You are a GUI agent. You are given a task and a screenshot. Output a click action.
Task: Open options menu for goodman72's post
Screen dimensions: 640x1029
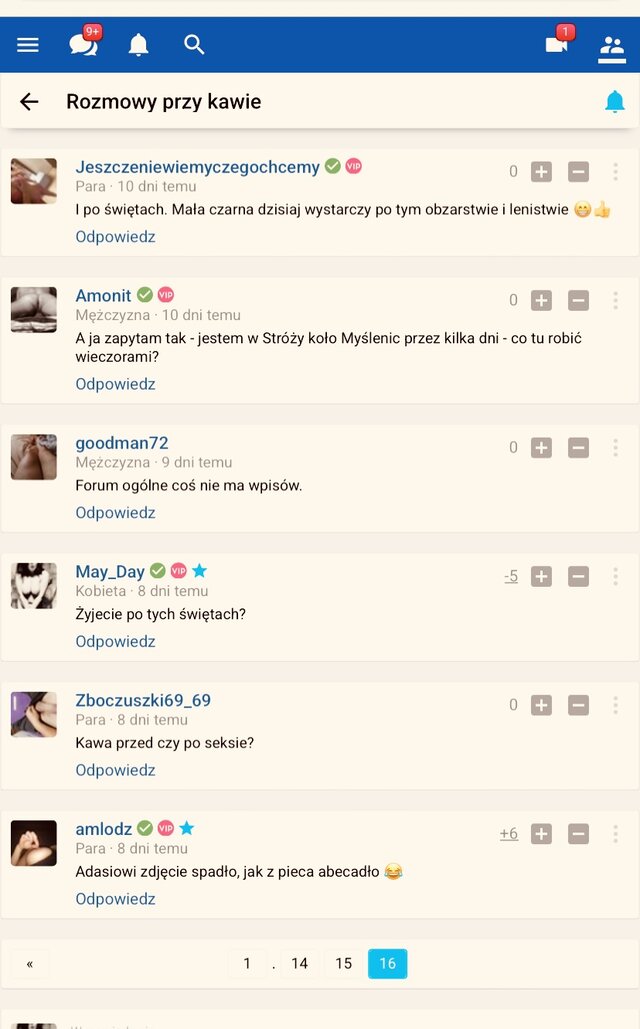615,448
